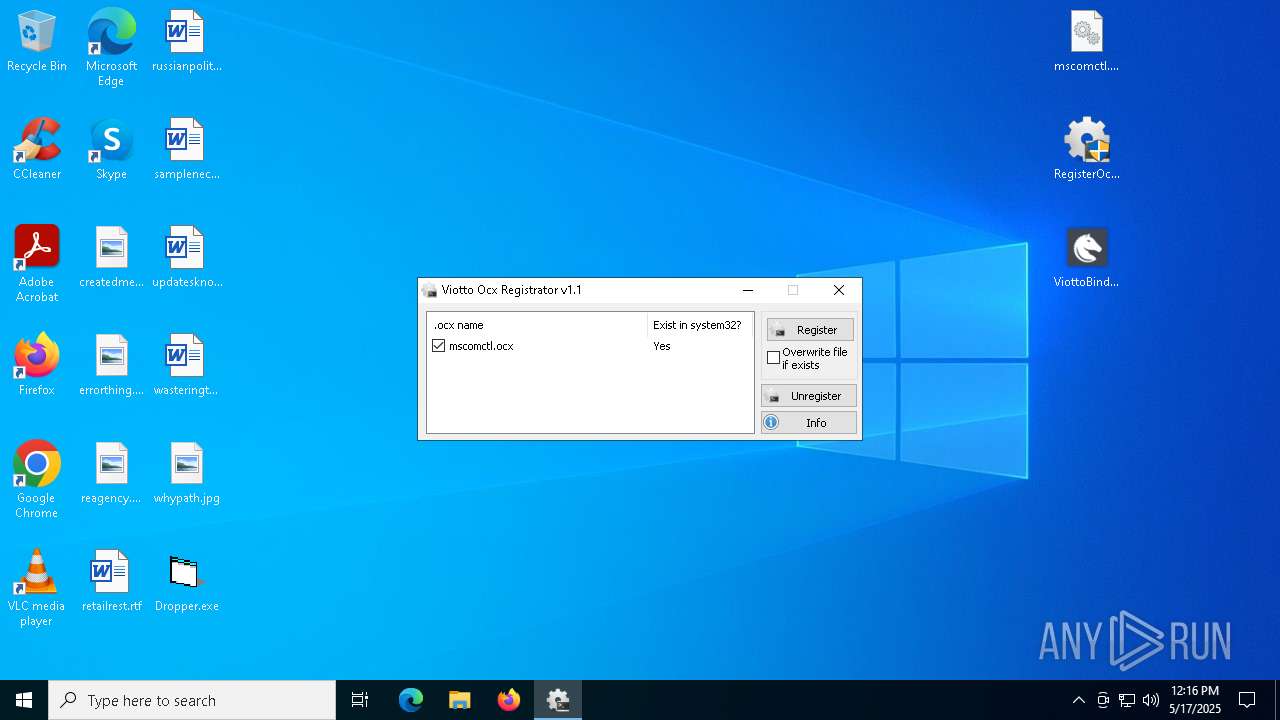The image size is (1280, 720).
Task: Click the Exist in system32? column header
Action: click(x=699, y=325)
